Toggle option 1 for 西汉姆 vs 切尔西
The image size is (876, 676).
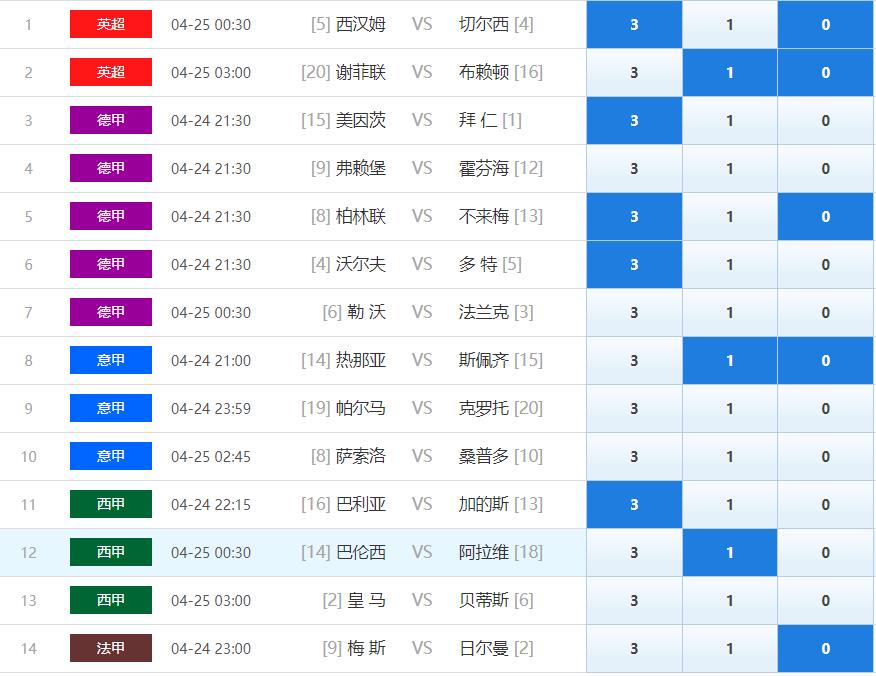coord(730,25)
